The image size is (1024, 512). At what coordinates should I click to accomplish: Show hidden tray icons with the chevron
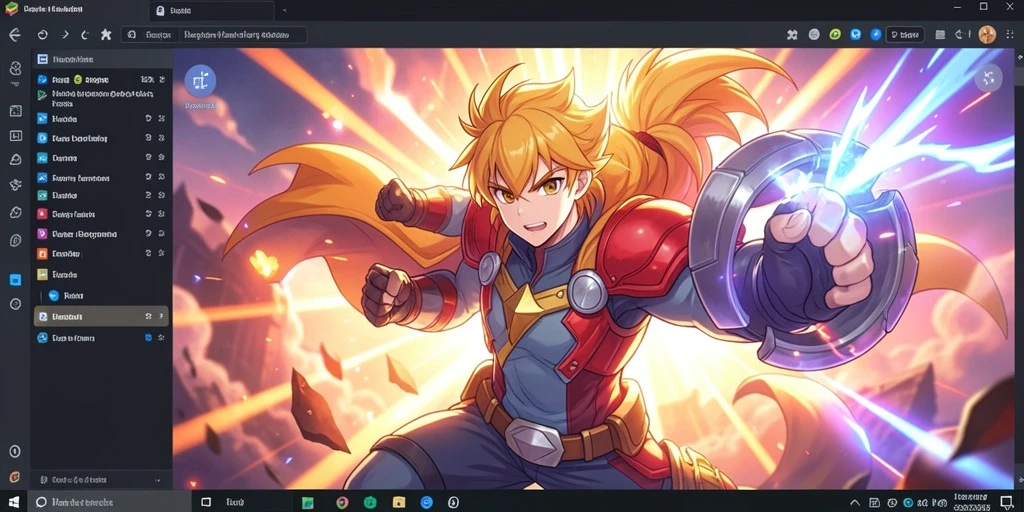pos(855,502)
